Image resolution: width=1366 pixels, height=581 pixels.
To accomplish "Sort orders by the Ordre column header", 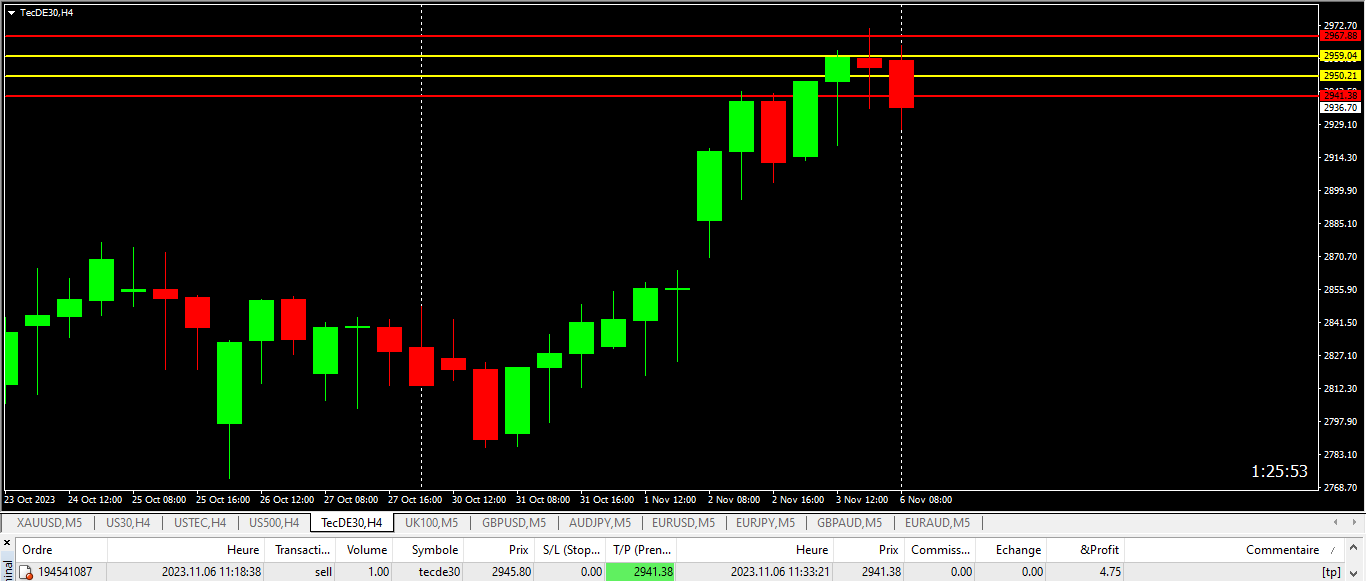I will pos(61,549).
